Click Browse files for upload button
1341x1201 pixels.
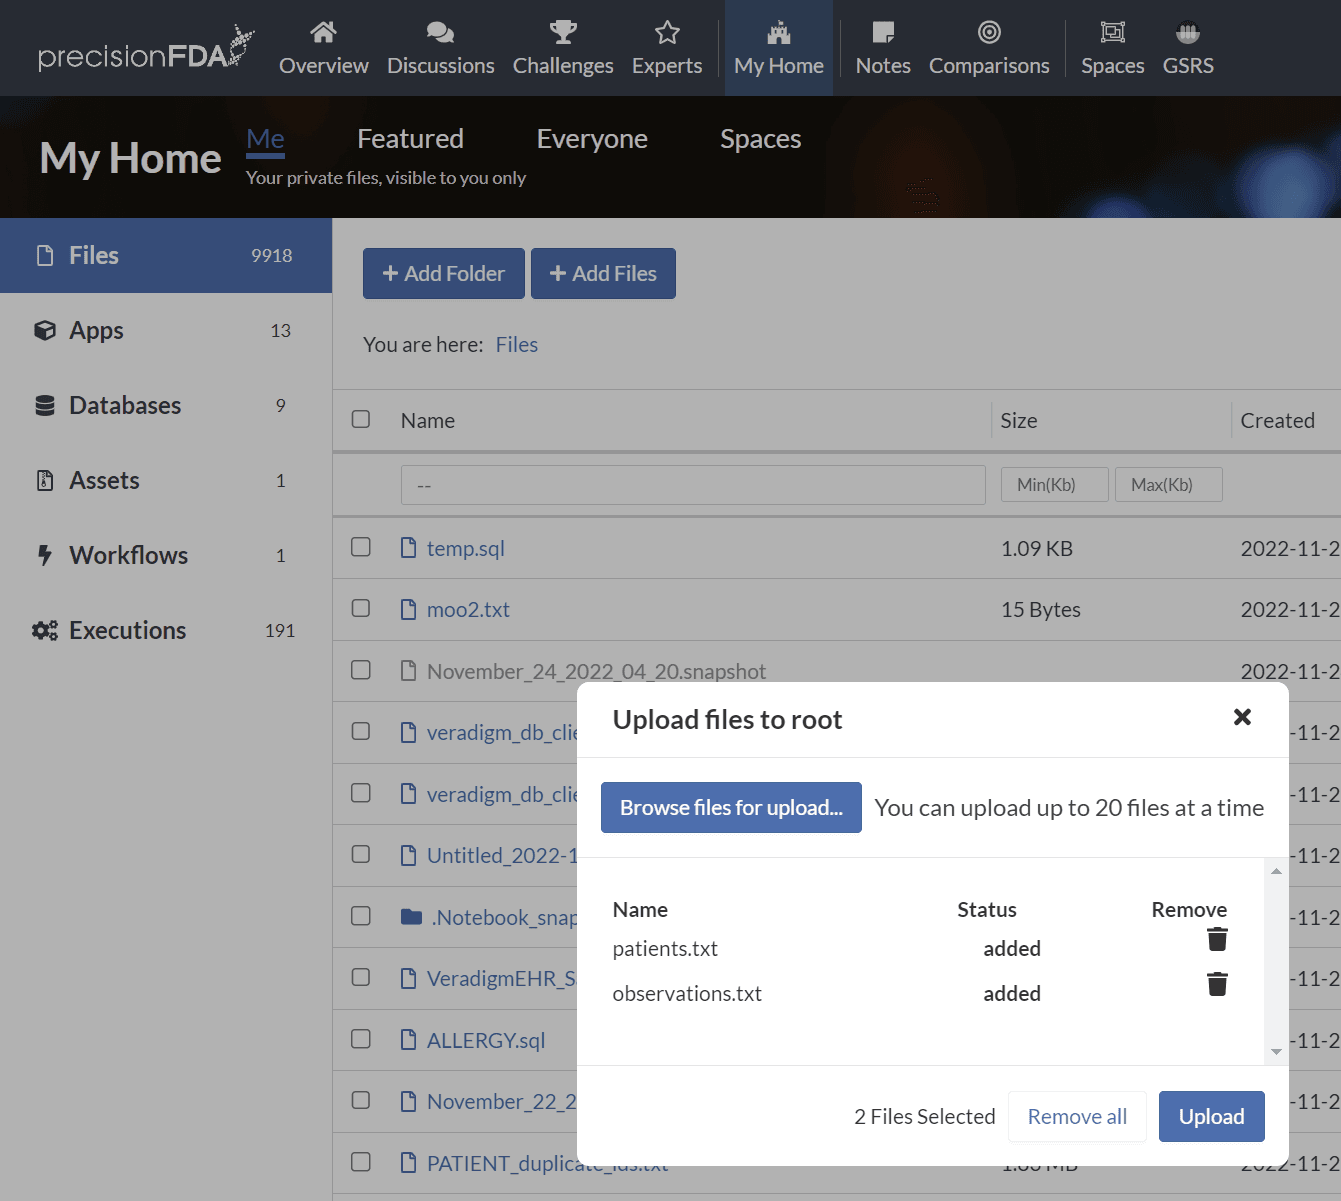[x=731, y=807]
